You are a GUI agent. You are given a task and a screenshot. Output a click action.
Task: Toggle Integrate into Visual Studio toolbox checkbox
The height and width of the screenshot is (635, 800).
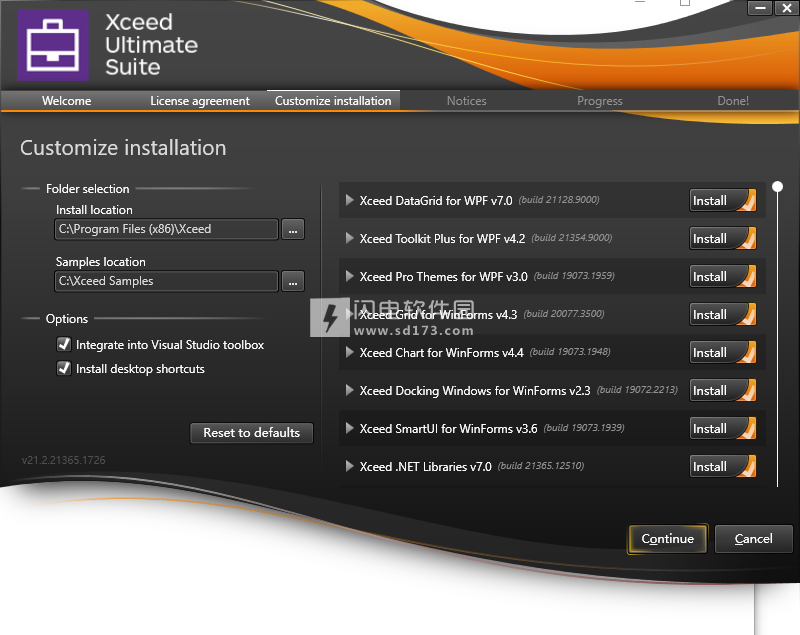tap(64, 345)
